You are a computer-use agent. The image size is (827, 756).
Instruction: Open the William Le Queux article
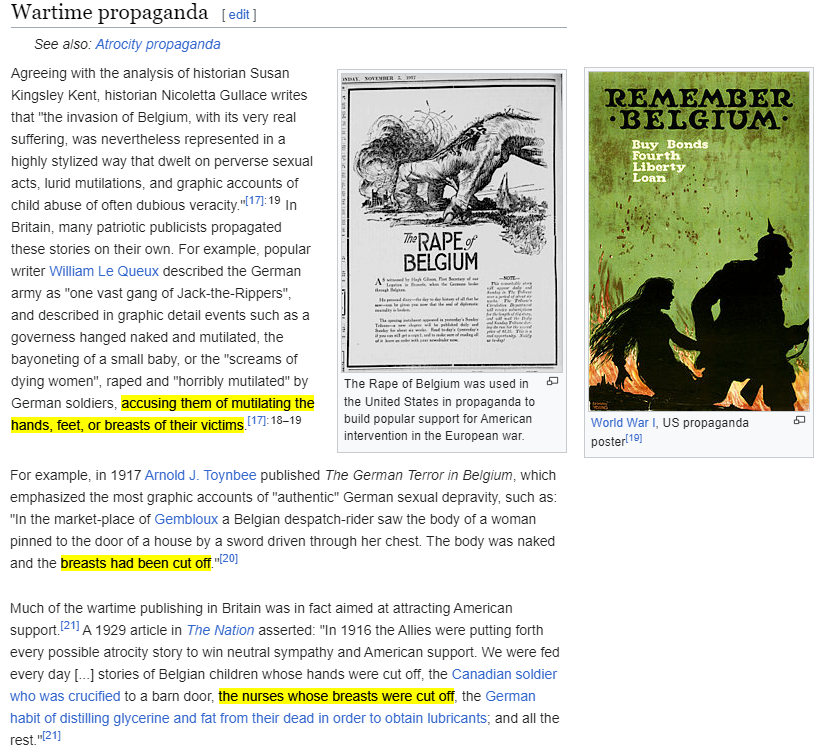(104, 271)
